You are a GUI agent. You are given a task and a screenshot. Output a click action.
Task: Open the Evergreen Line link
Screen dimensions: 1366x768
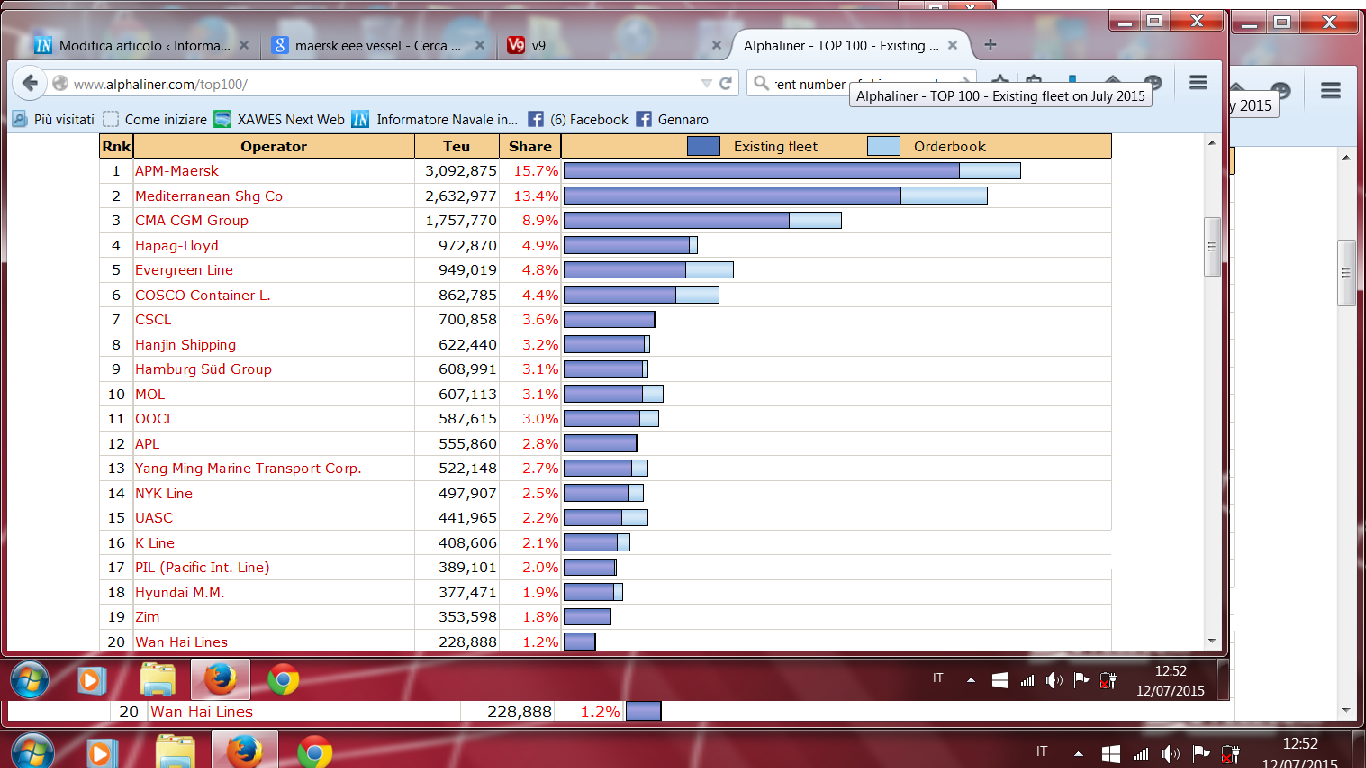(x=184, y=270)
